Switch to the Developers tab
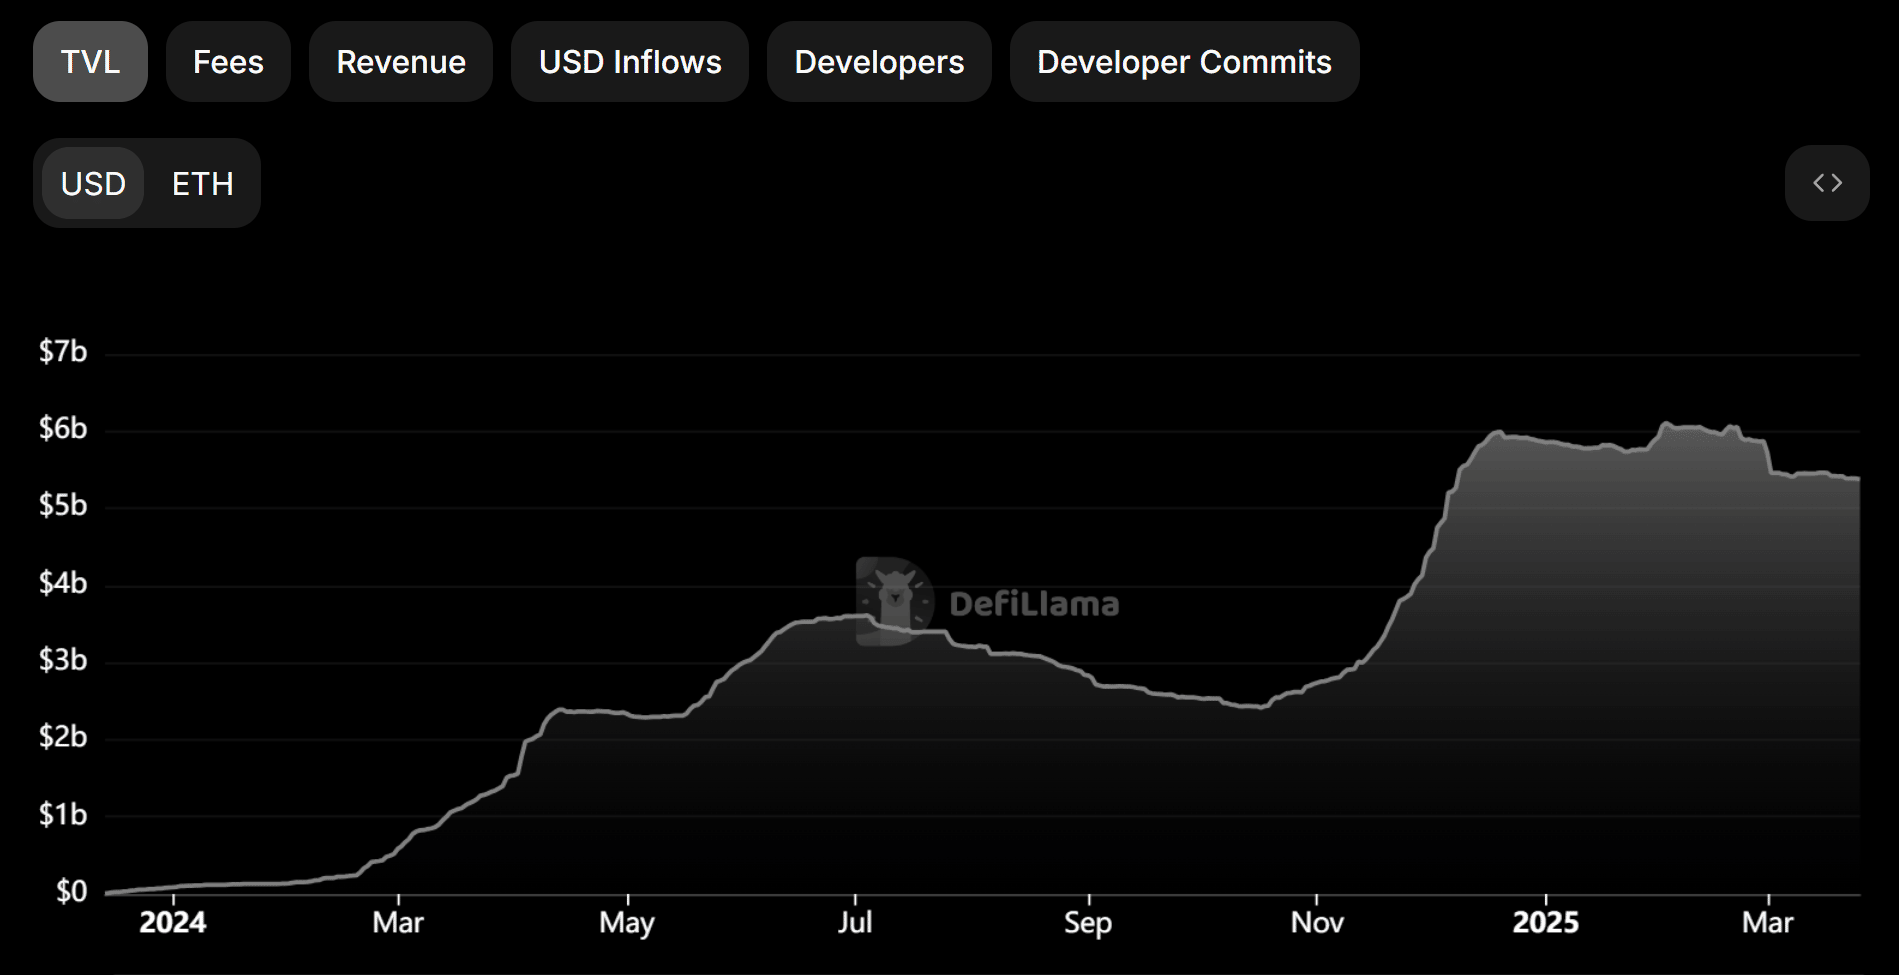This screenshot has width=1899, height=975. (x=879, y=62)
